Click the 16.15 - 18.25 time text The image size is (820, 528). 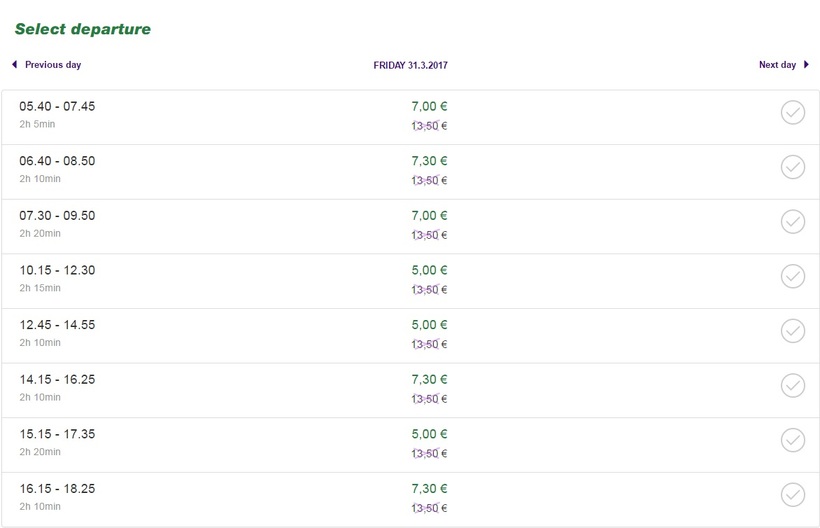click(x=57, y=489)
